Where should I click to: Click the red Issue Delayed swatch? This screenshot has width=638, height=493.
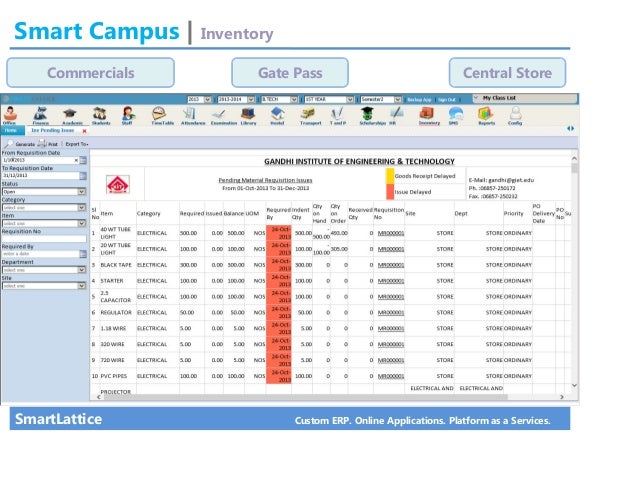click(x=390, y=192)
